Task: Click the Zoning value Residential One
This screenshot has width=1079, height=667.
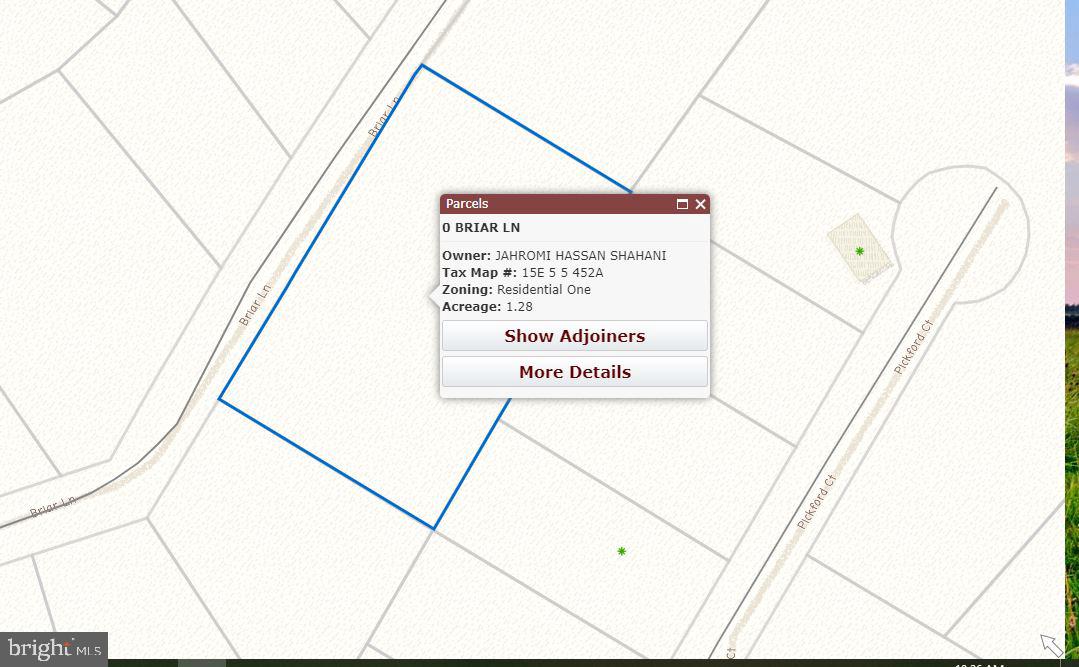Action: [x=543, y=290]
